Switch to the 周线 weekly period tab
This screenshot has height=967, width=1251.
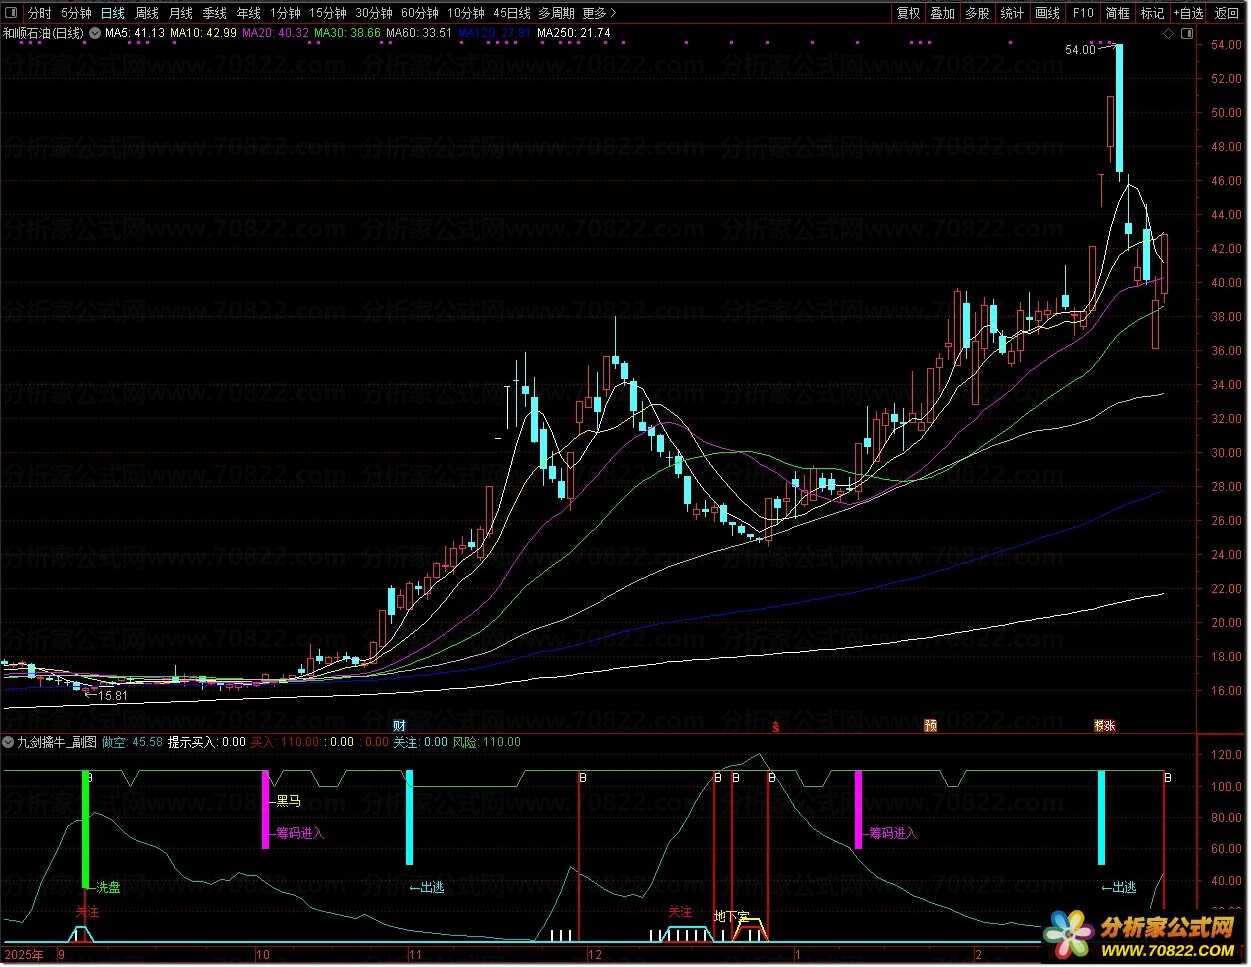(147, 13)
